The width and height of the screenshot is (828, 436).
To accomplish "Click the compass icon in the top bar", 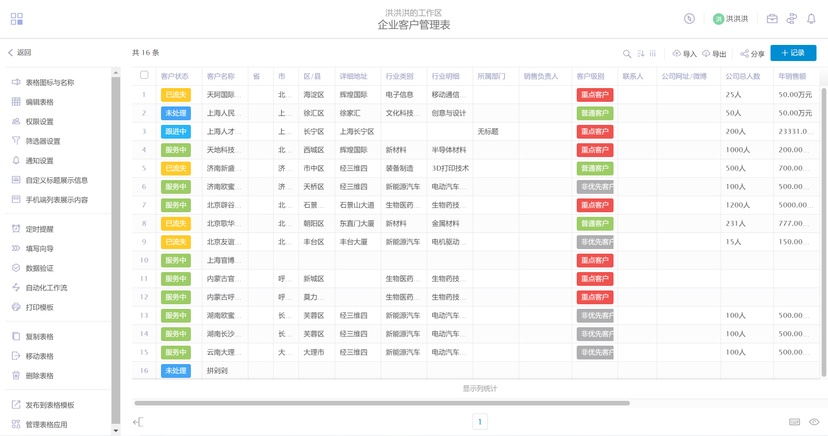I will point(689,18).
